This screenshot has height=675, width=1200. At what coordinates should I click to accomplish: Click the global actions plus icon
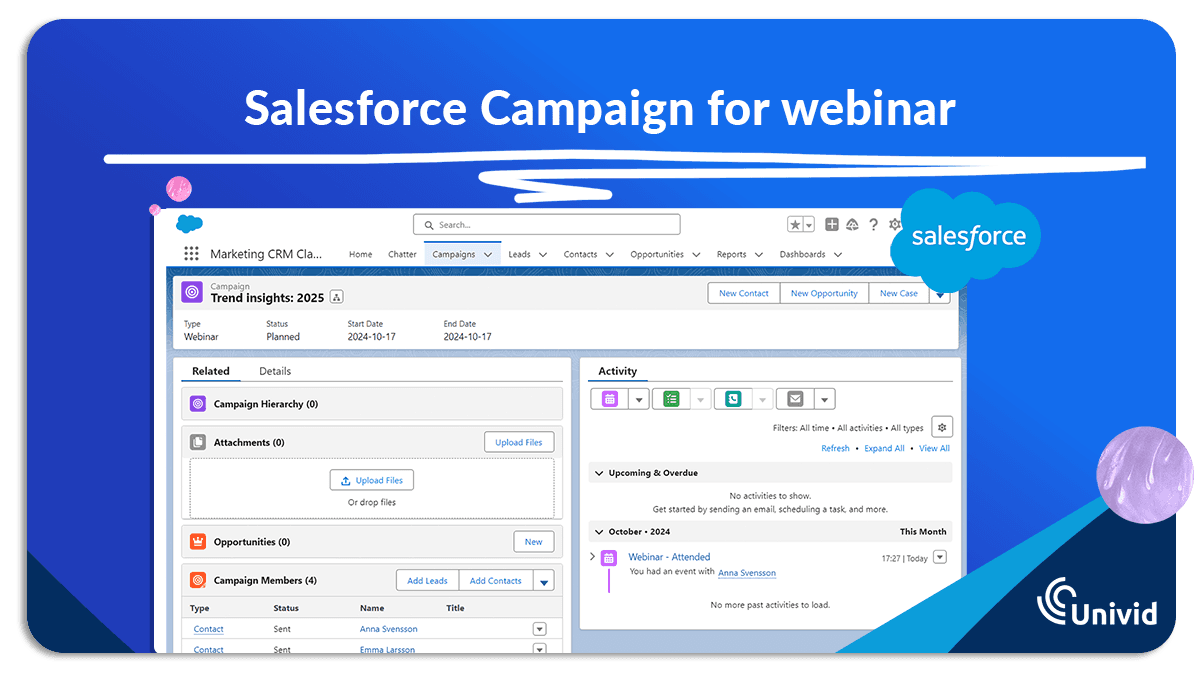click(832, 225)
